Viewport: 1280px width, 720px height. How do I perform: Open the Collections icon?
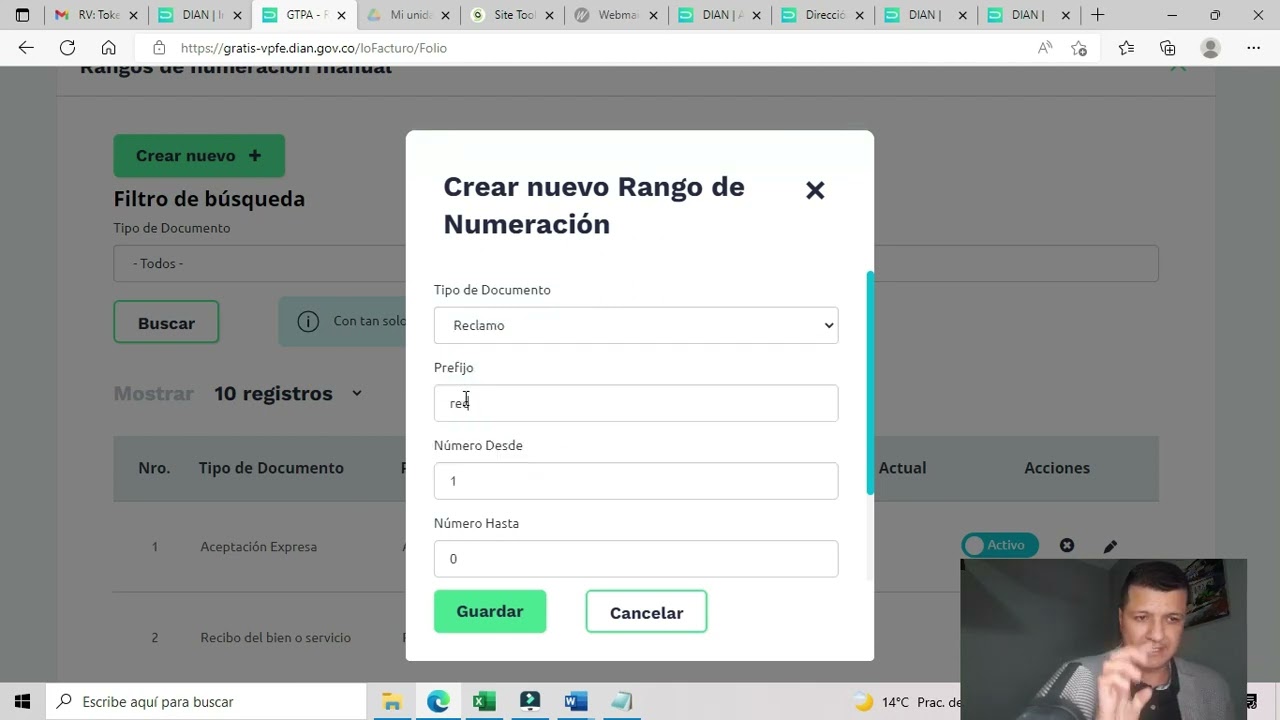coord(1167,48)
